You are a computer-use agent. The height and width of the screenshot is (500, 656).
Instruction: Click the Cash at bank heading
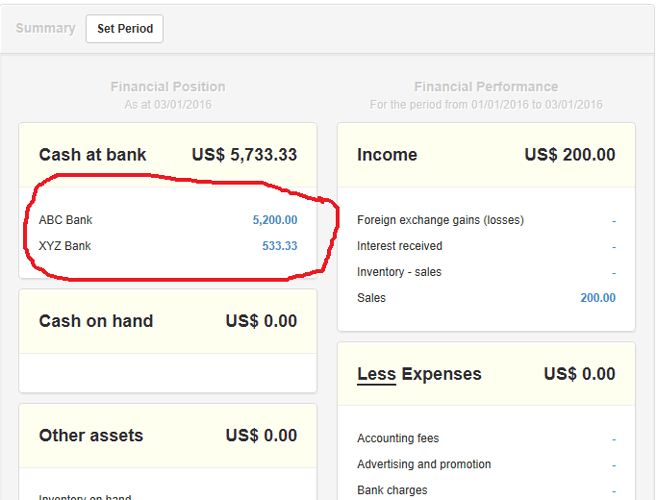(92, 155)
